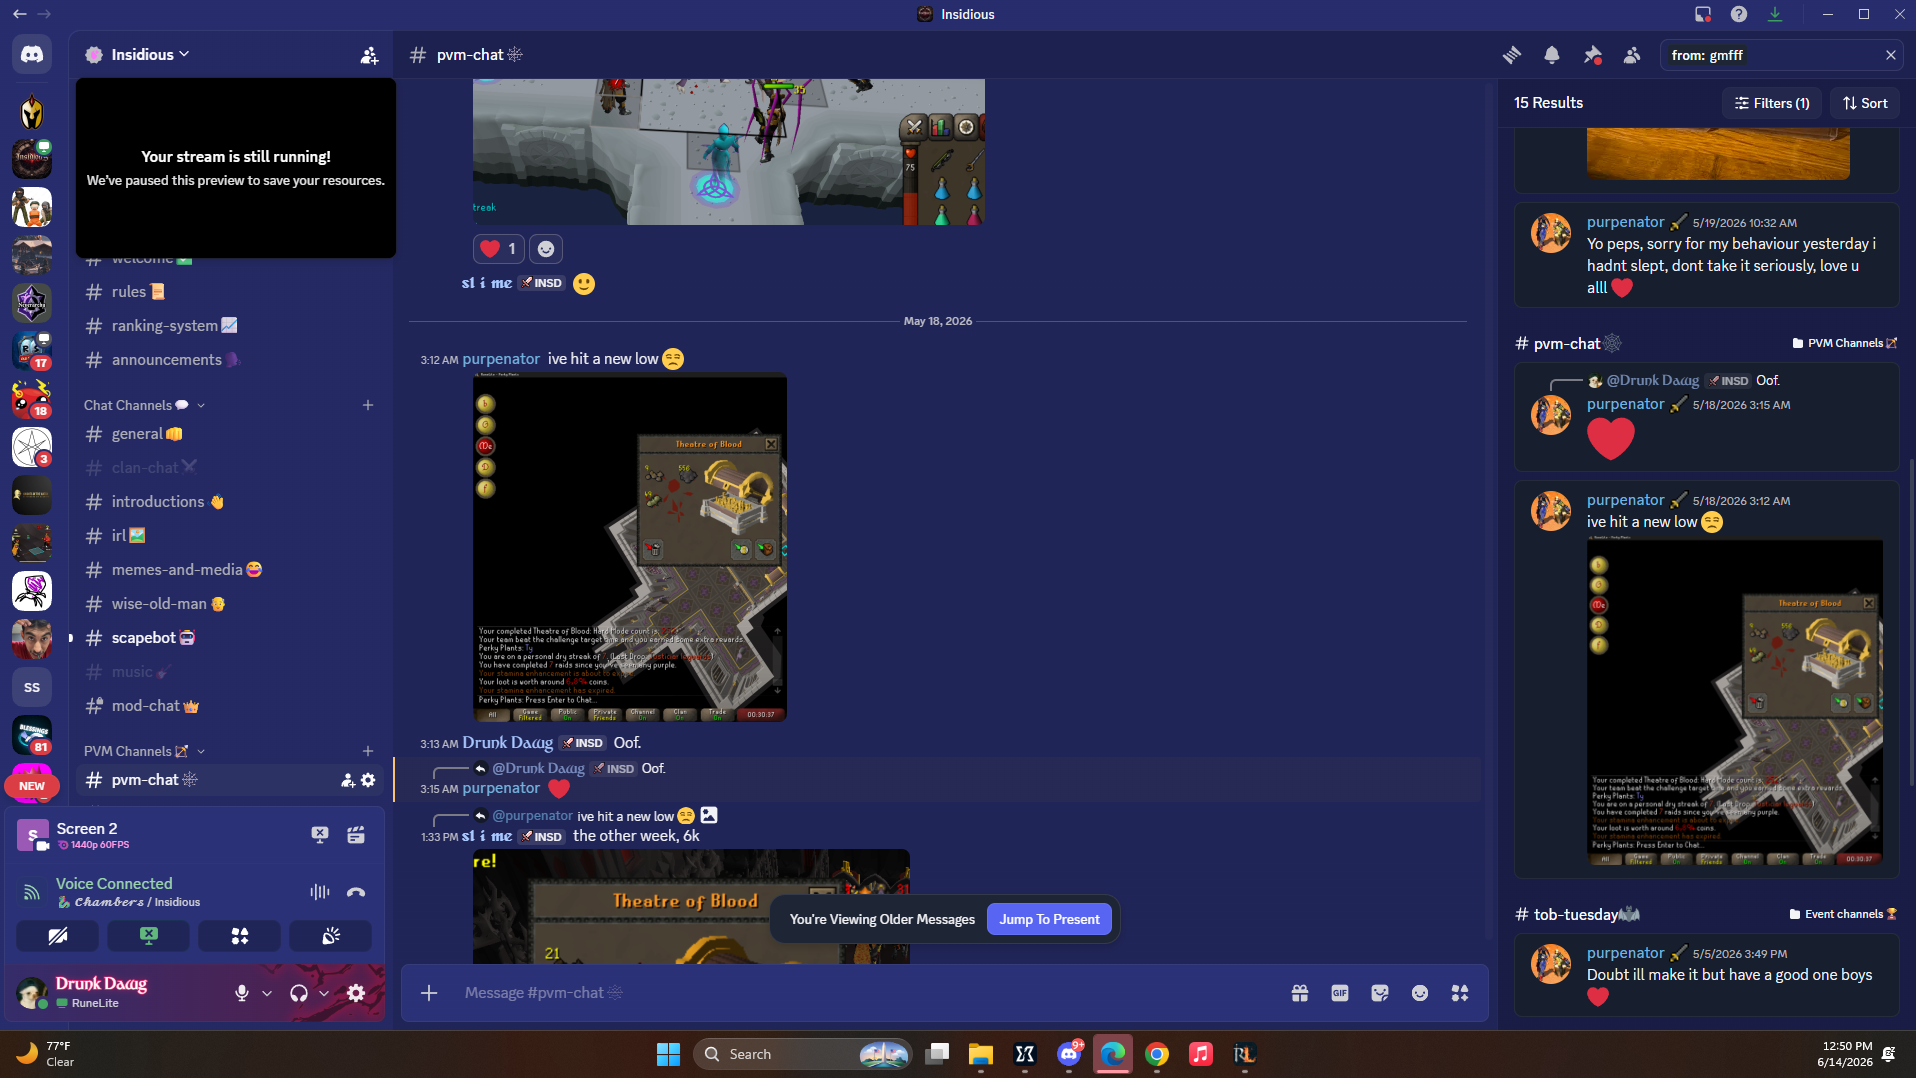Image resolution: width=1916 pixels, height=1078 pixels.
Task: Clear the search field with X
Action: 1890,55
